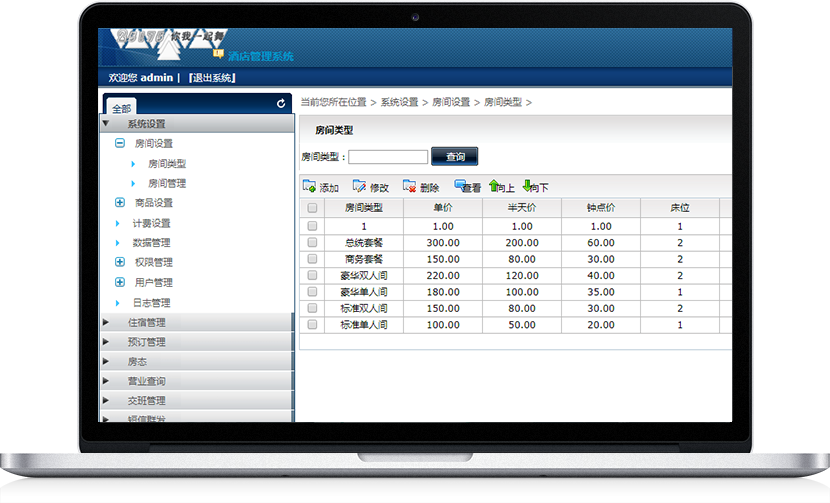Check the box for 总统套餐 row

312,243
